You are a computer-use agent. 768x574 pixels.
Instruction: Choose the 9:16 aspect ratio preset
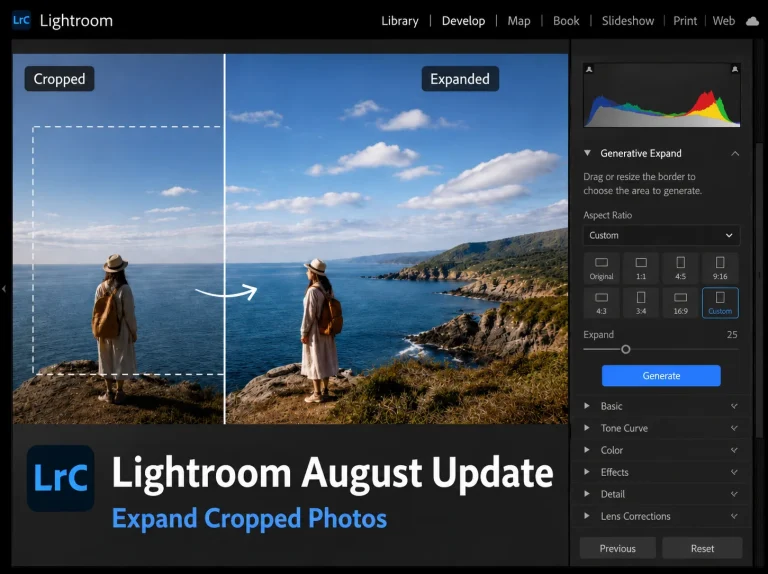[x=720, y=268]
